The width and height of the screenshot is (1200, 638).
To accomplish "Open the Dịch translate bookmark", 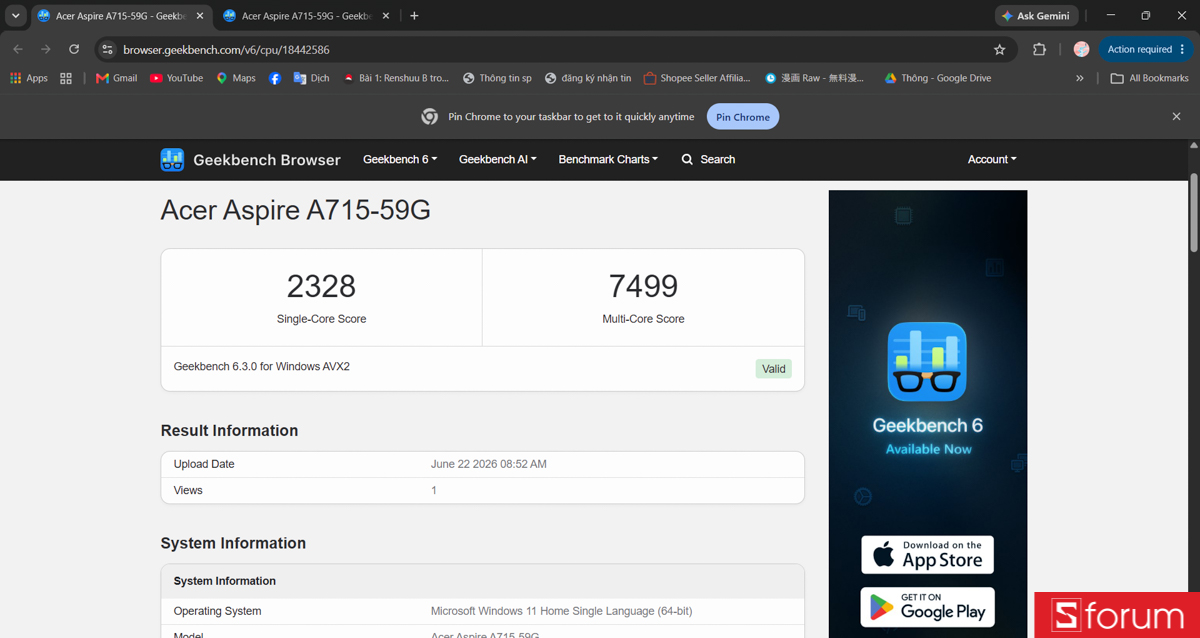I will click(311, 78).
